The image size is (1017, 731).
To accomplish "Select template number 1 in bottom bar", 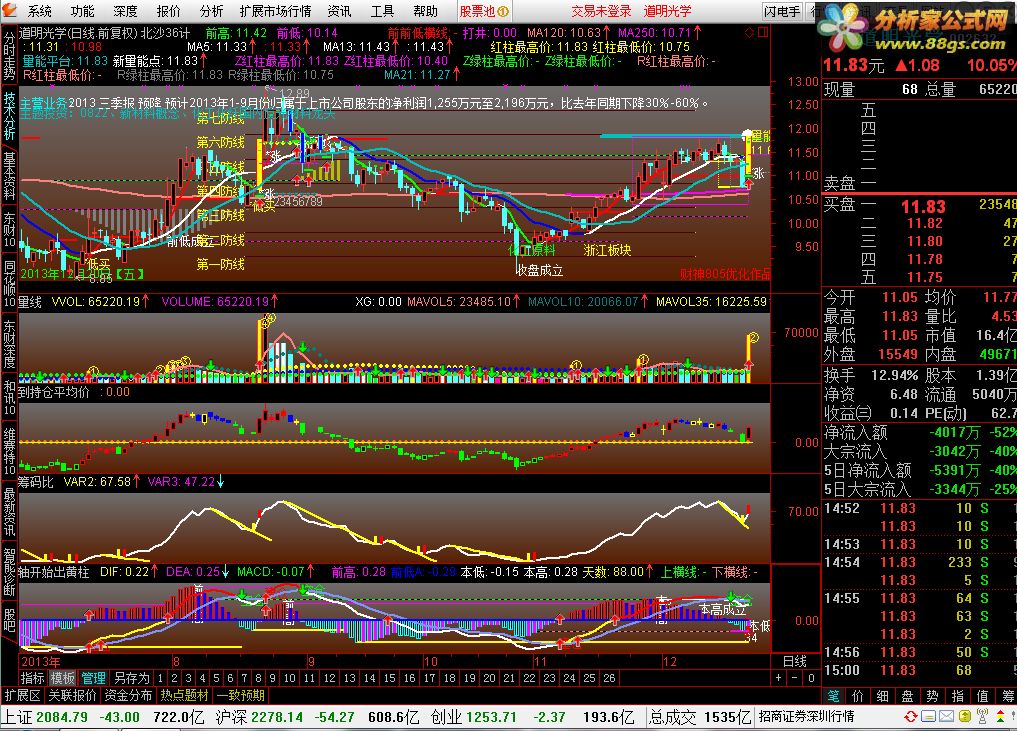I will tap(160, 678).
